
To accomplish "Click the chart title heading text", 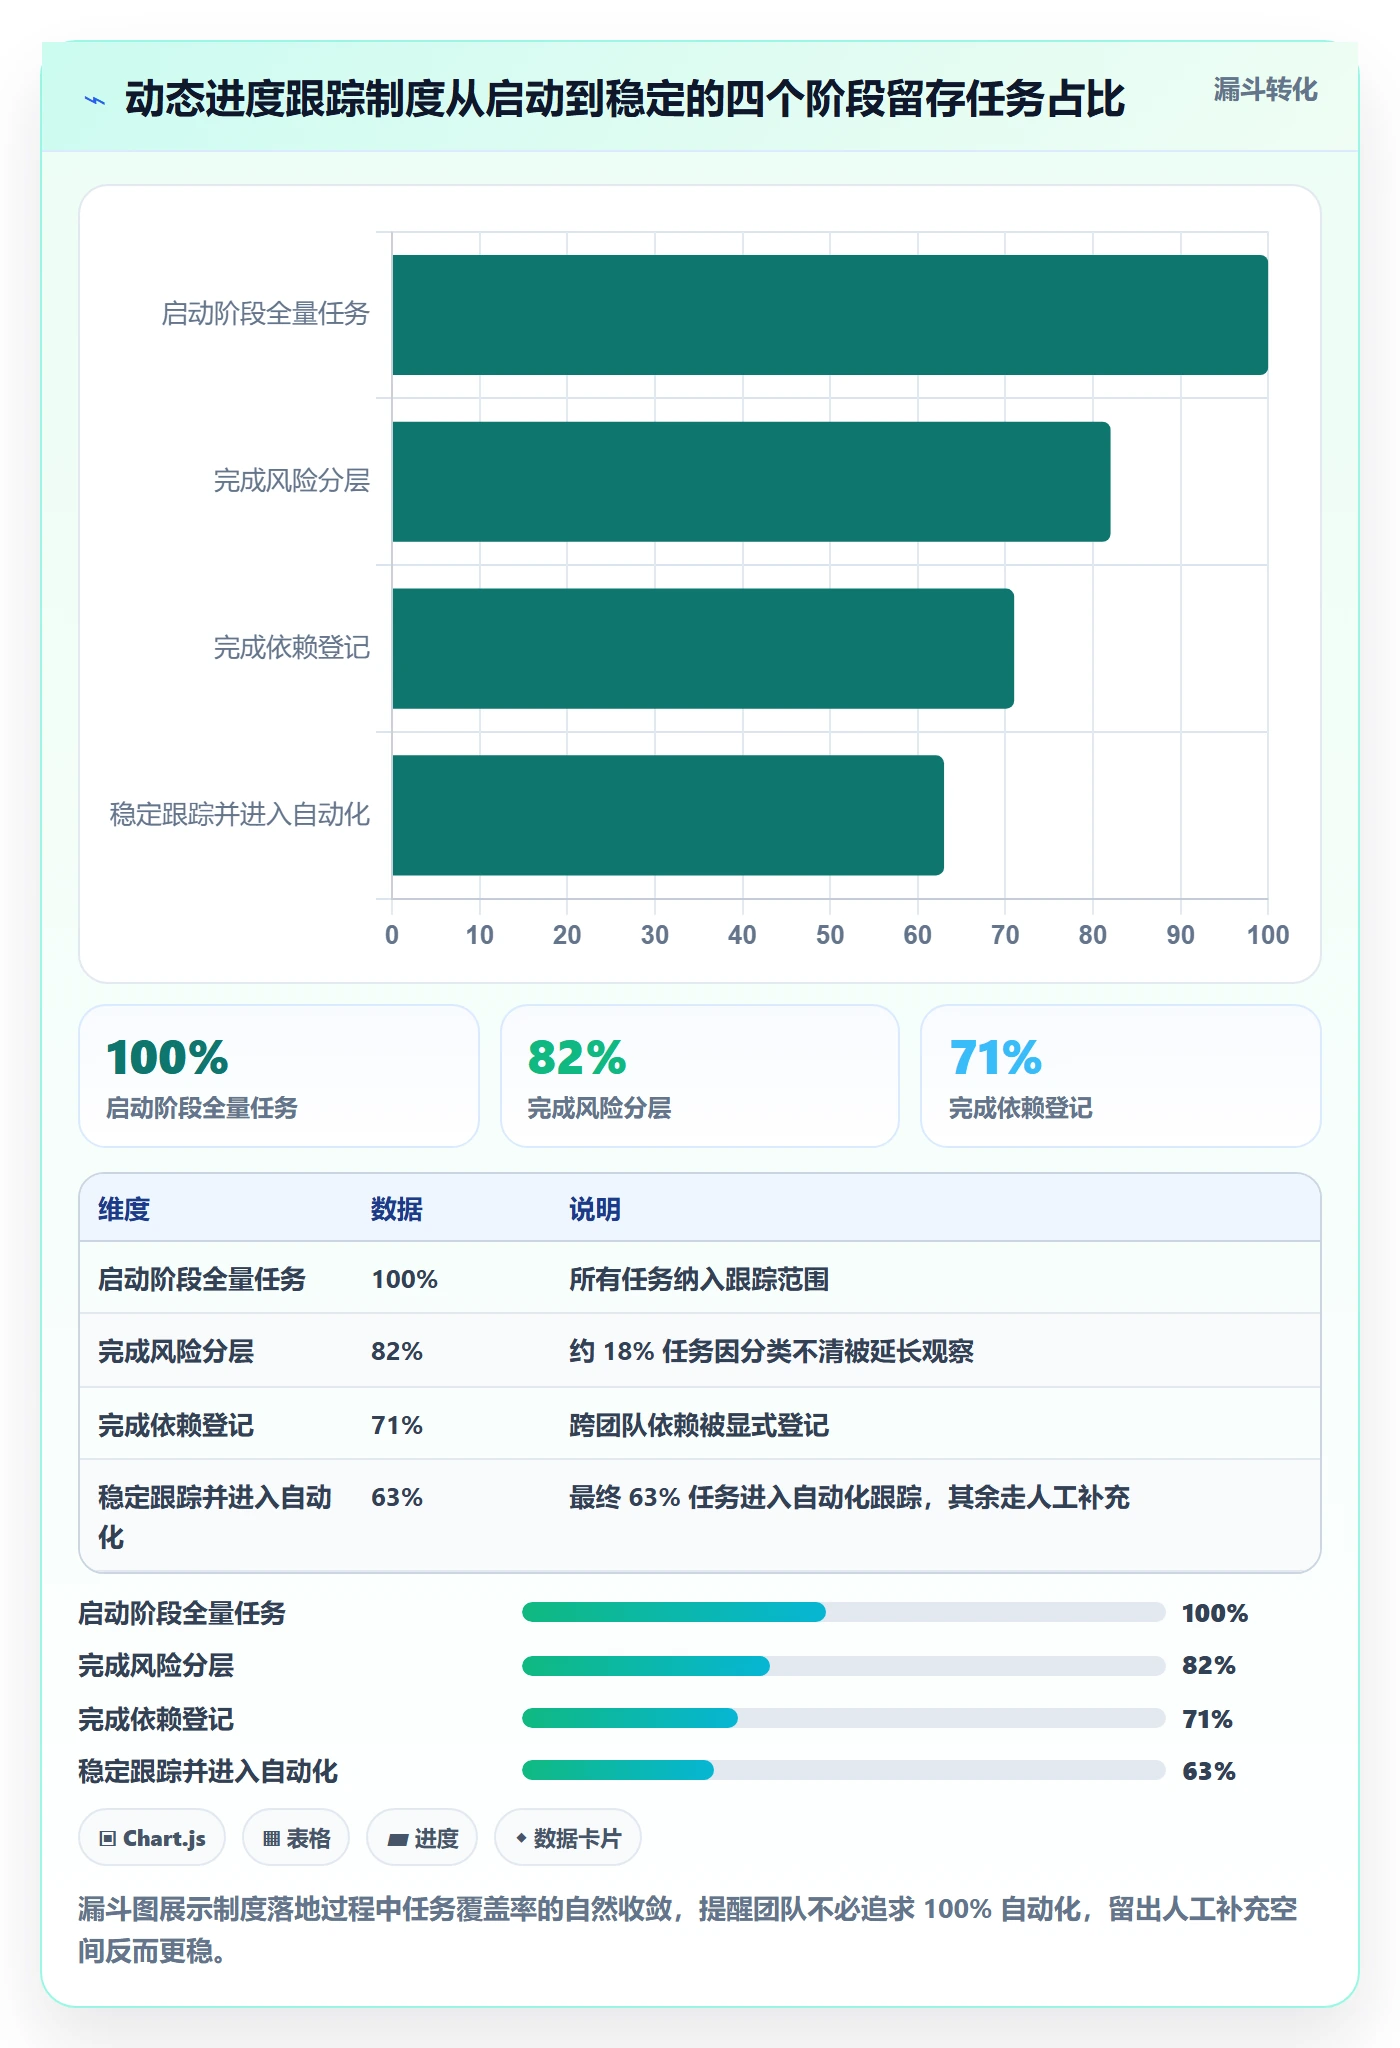I will [x=625, y=99].
